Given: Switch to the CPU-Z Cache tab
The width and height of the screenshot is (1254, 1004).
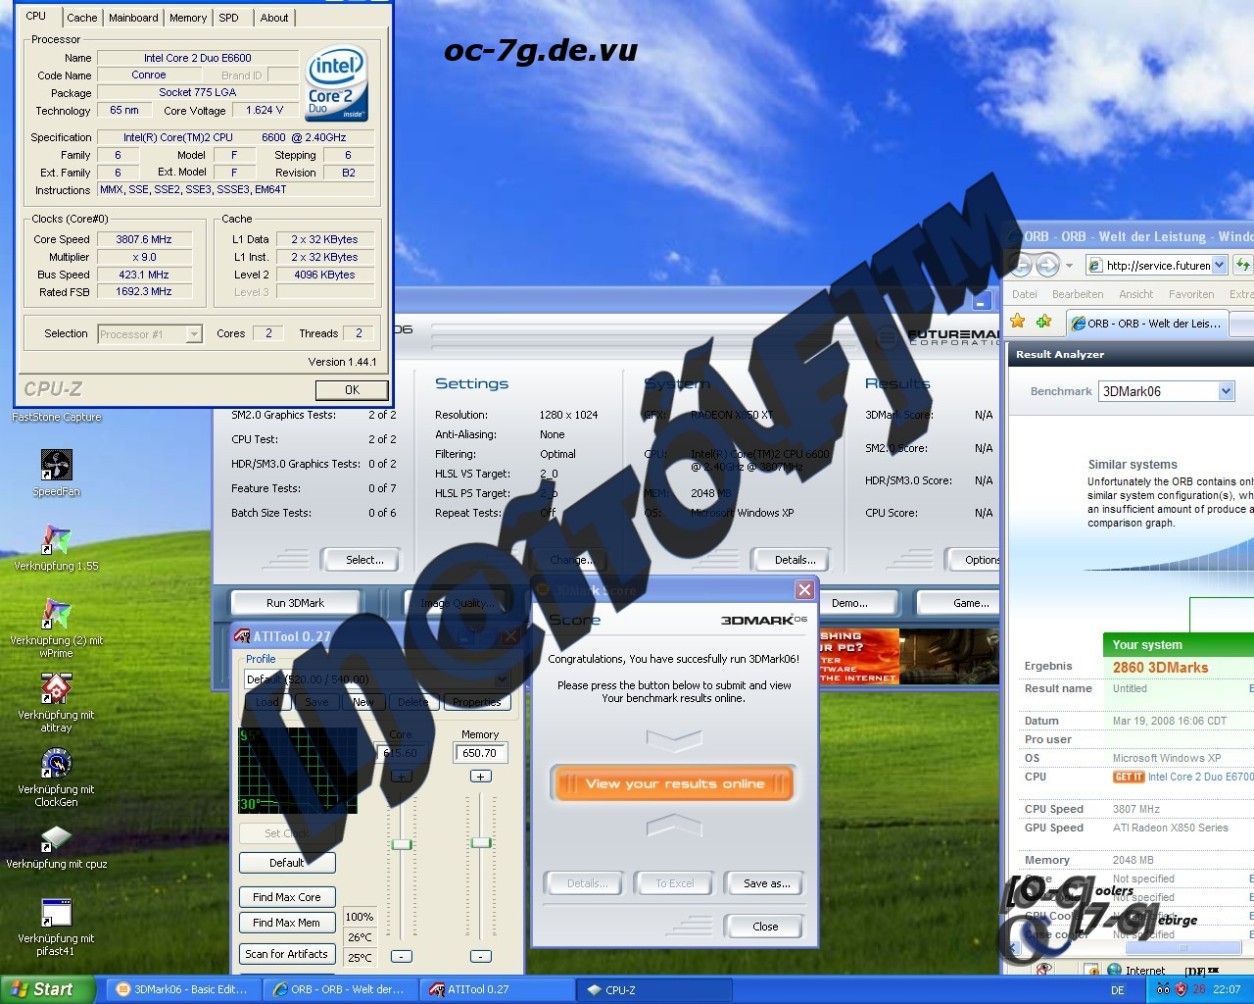Looking at the screenshot, I should 82,18.
